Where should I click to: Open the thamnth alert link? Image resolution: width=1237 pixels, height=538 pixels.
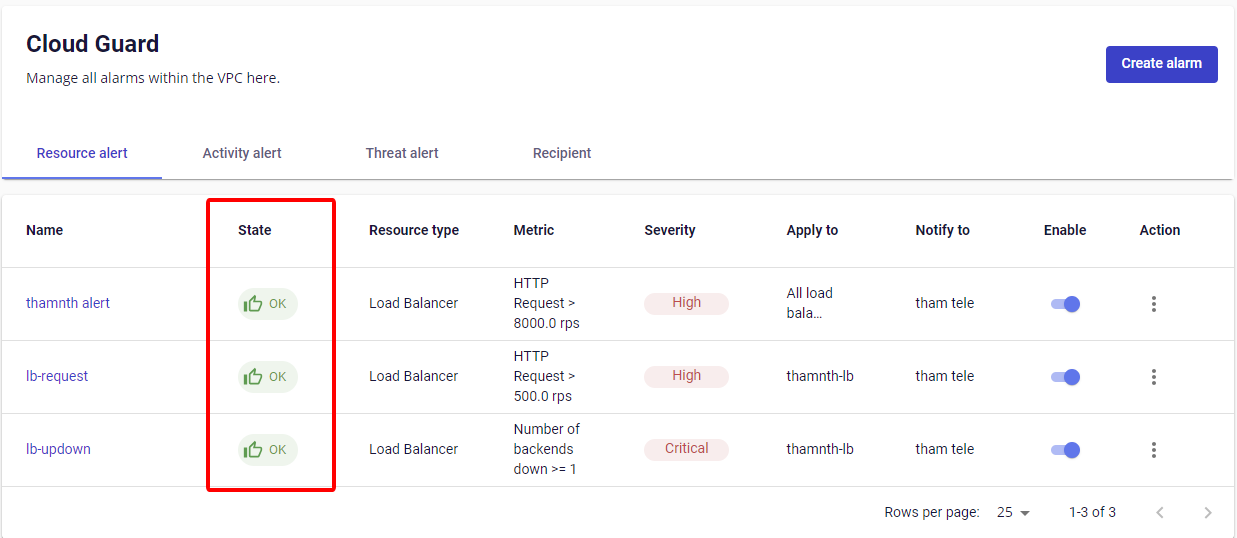coord(68,303)
